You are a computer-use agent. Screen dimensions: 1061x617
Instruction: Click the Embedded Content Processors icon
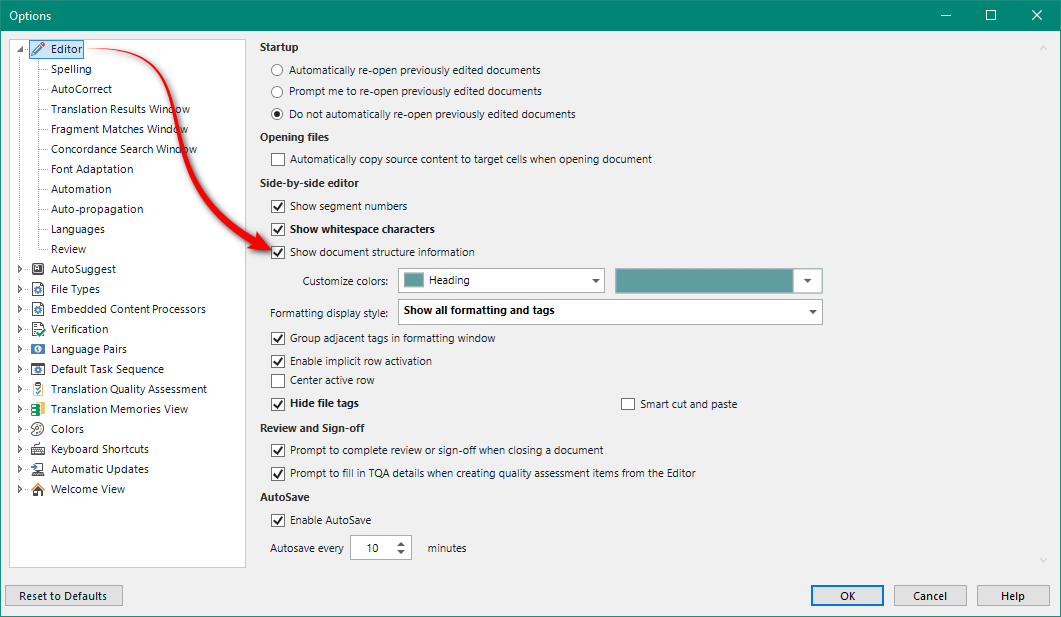[38, 309]
